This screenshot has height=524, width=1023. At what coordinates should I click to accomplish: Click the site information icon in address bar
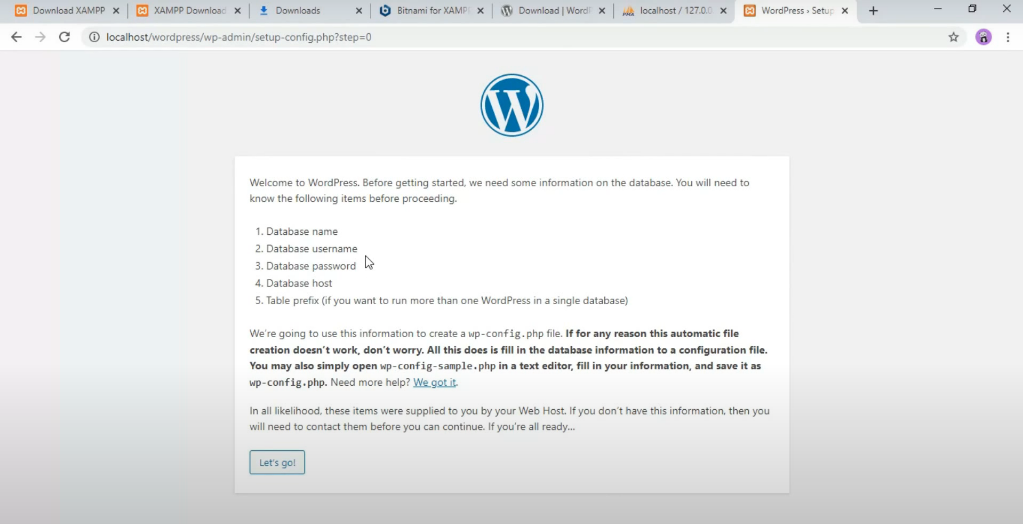pyautogui.click(x=94, y=37)
